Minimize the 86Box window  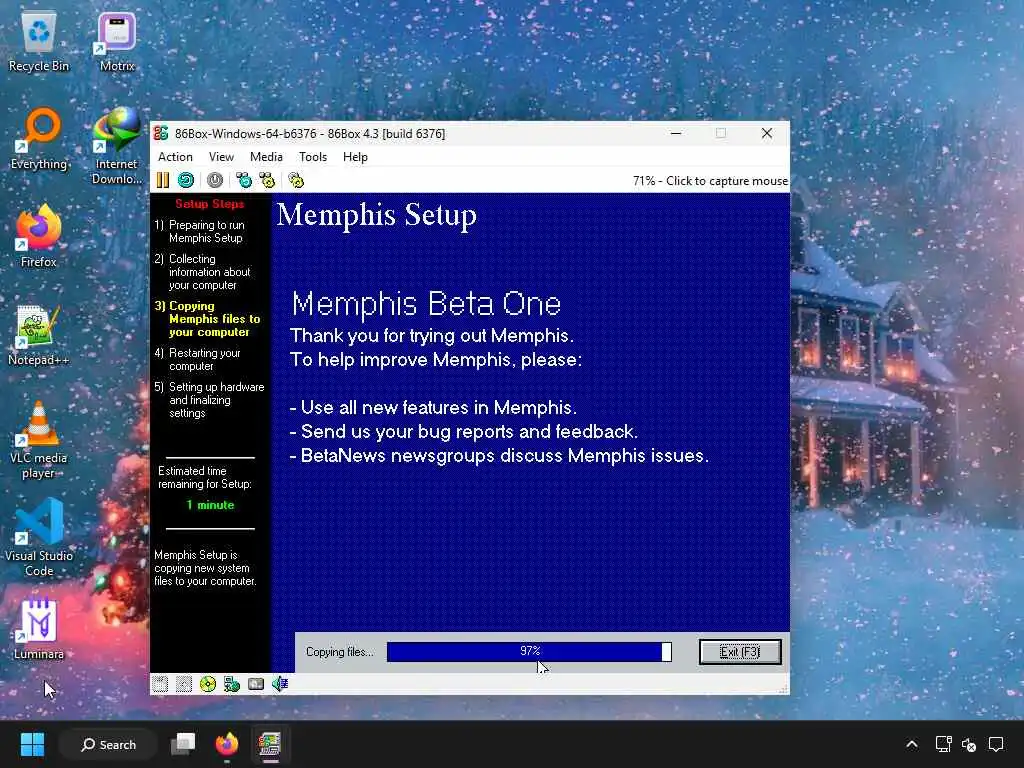click(x=677, y=133)
